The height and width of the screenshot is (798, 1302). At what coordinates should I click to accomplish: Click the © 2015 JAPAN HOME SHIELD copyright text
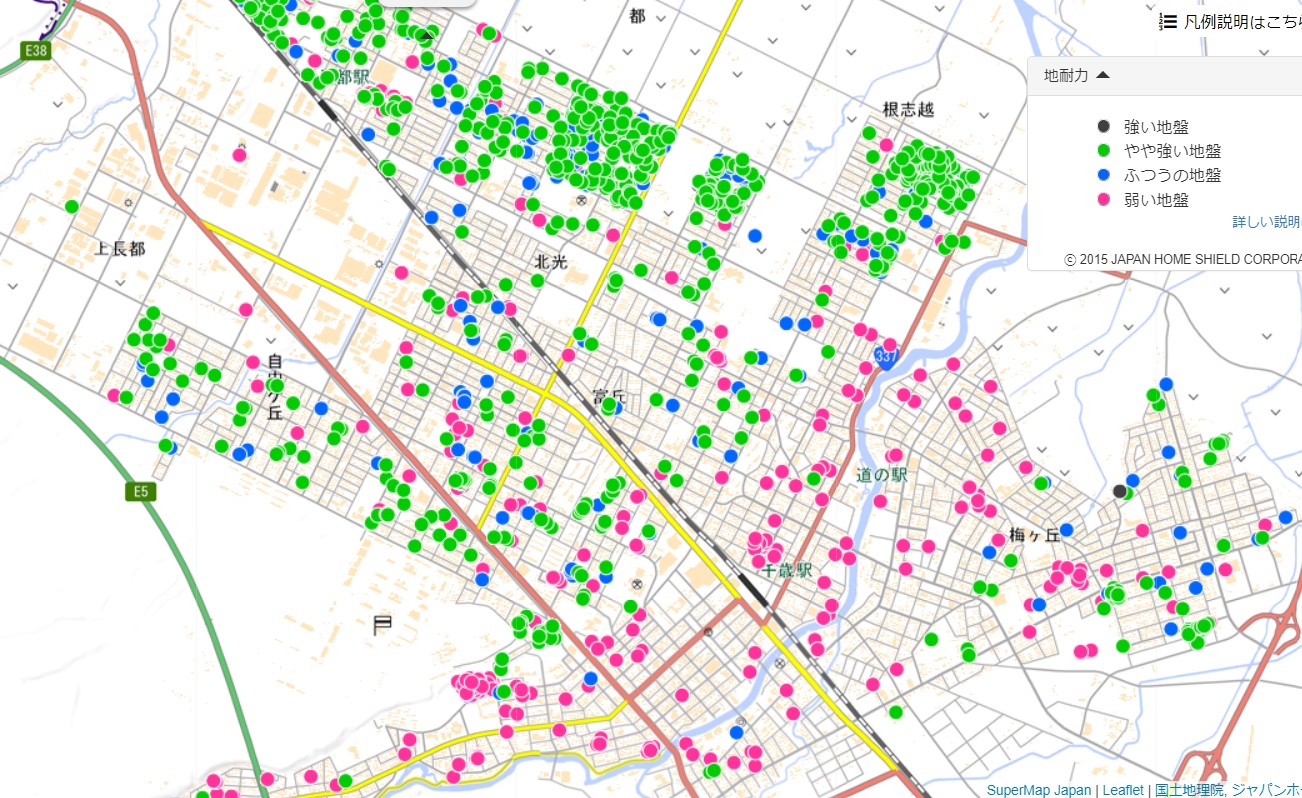coord(1183,259)
